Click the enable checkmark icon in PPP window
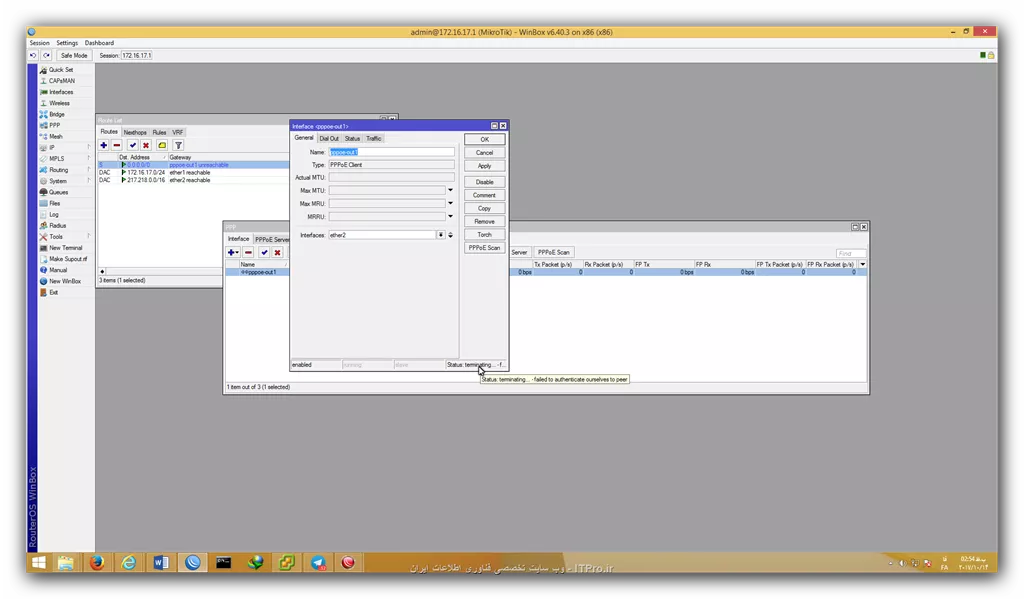 (264, 252)
